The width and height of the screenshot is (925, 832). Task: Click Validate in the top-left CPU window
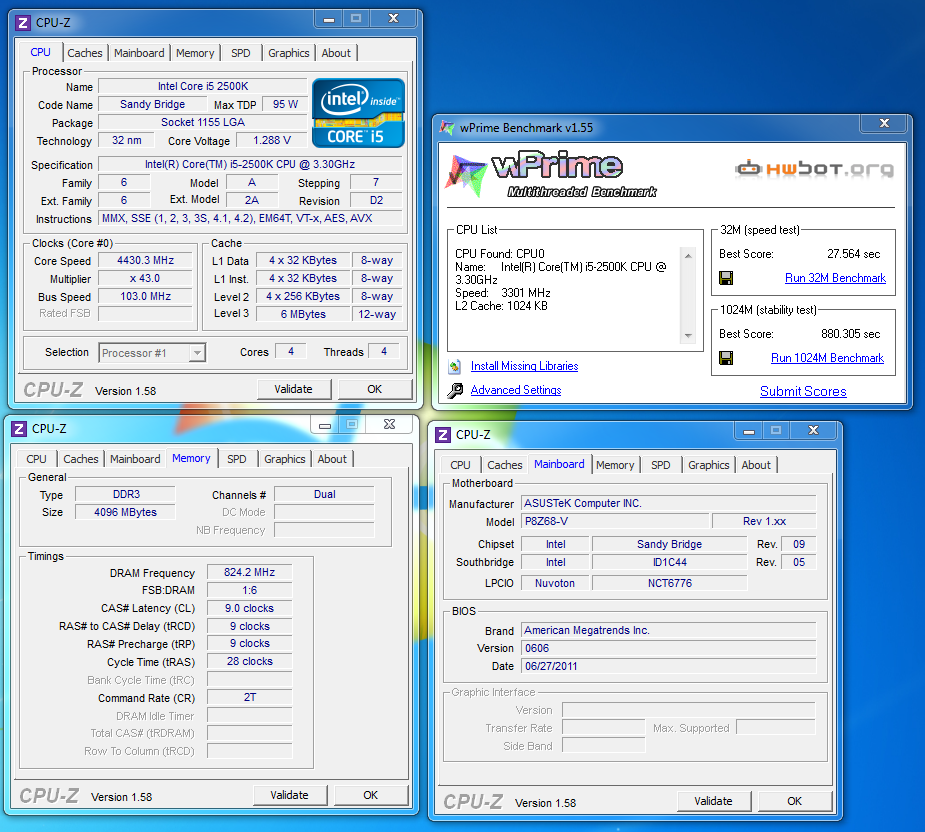(293, 389)
